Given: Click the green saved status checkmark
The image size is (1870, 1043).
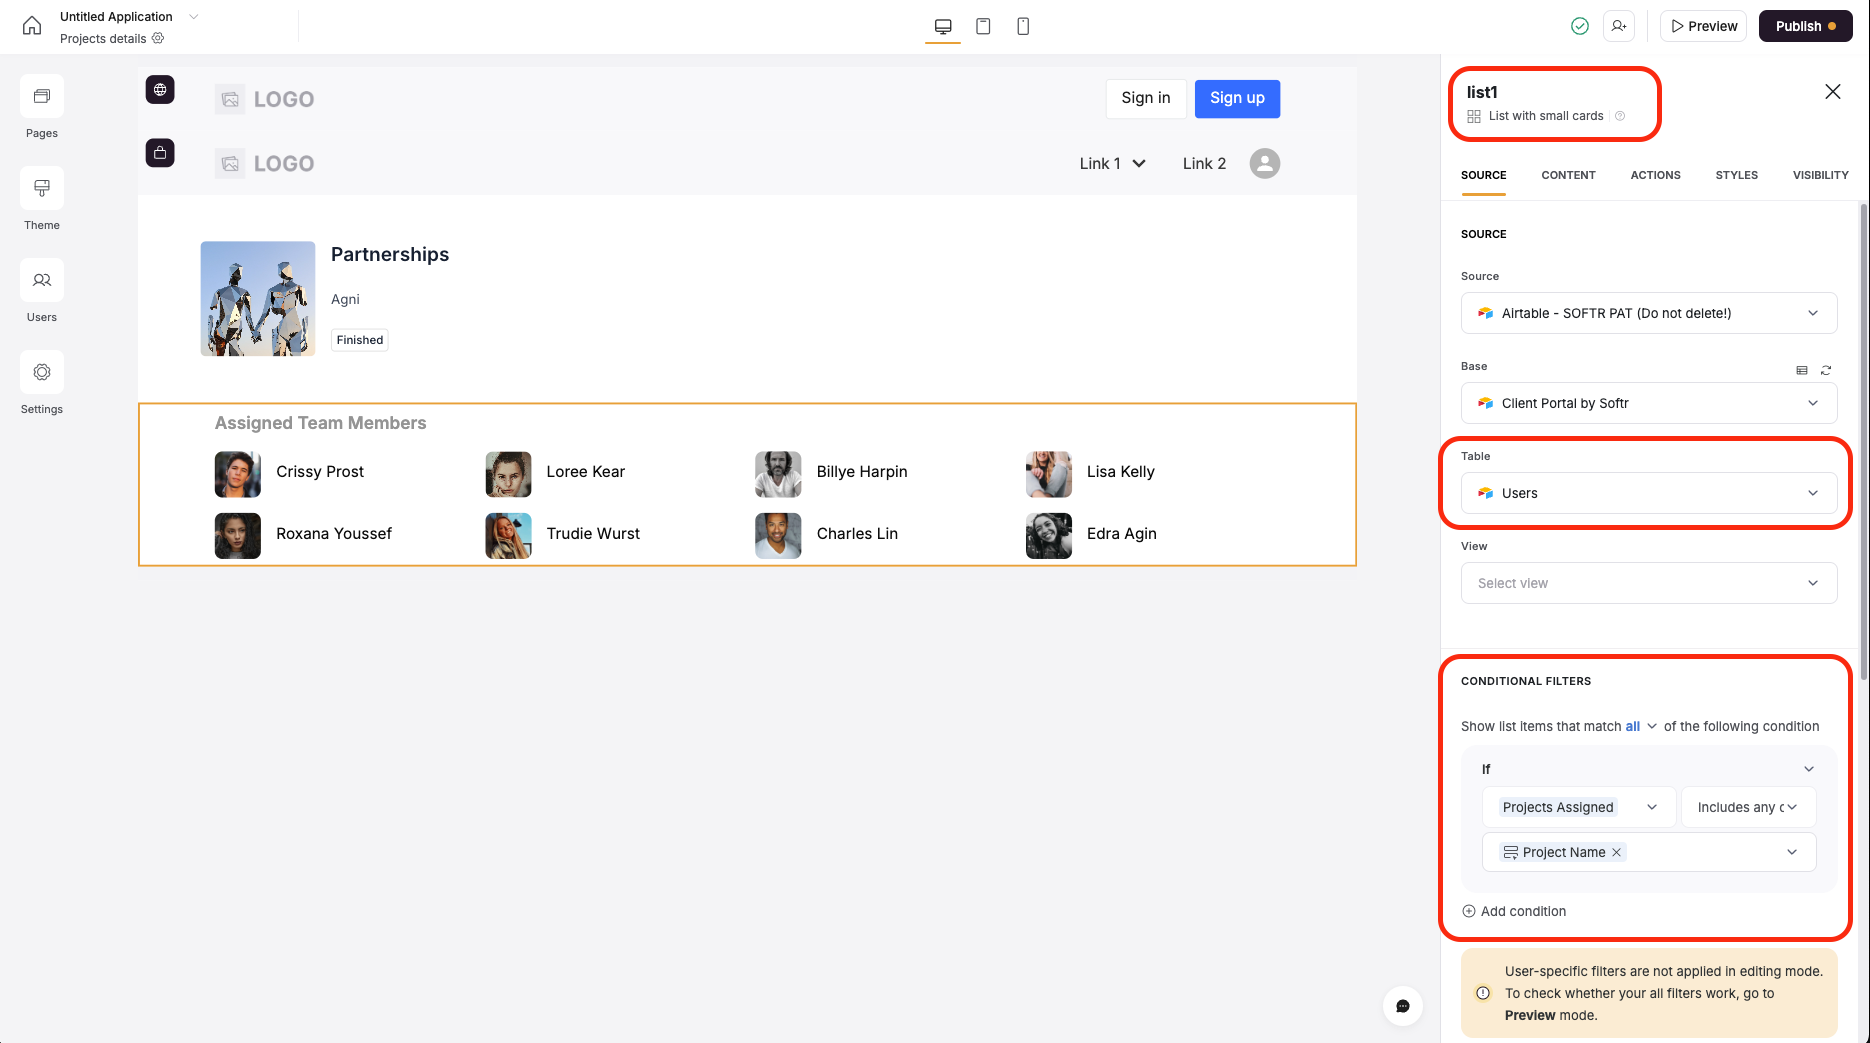Looking at the screenshot, I should pos(1580,26).
